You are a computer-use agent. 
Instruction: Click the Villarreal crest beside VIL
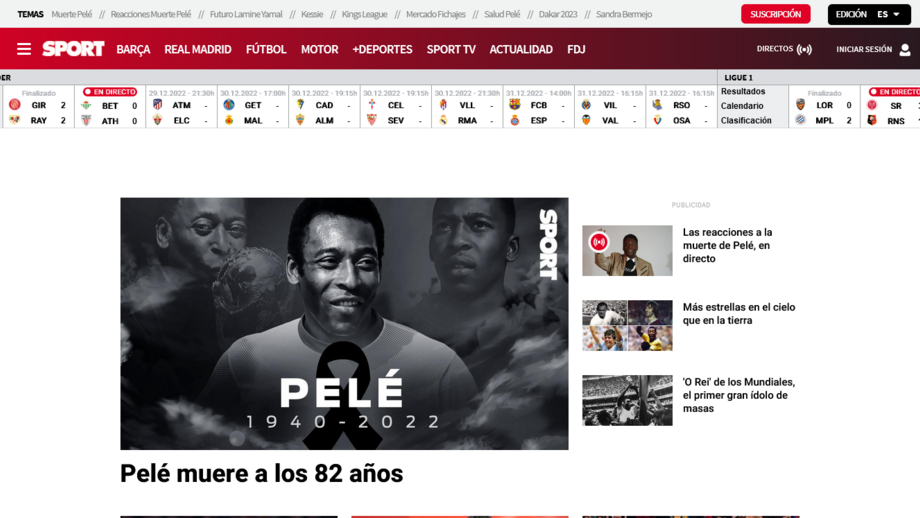point(586,105)
